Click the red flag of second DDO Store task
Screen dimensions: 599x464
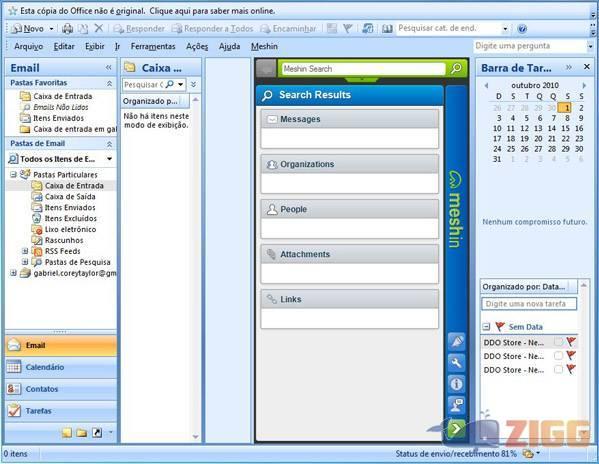coord(571,355)
